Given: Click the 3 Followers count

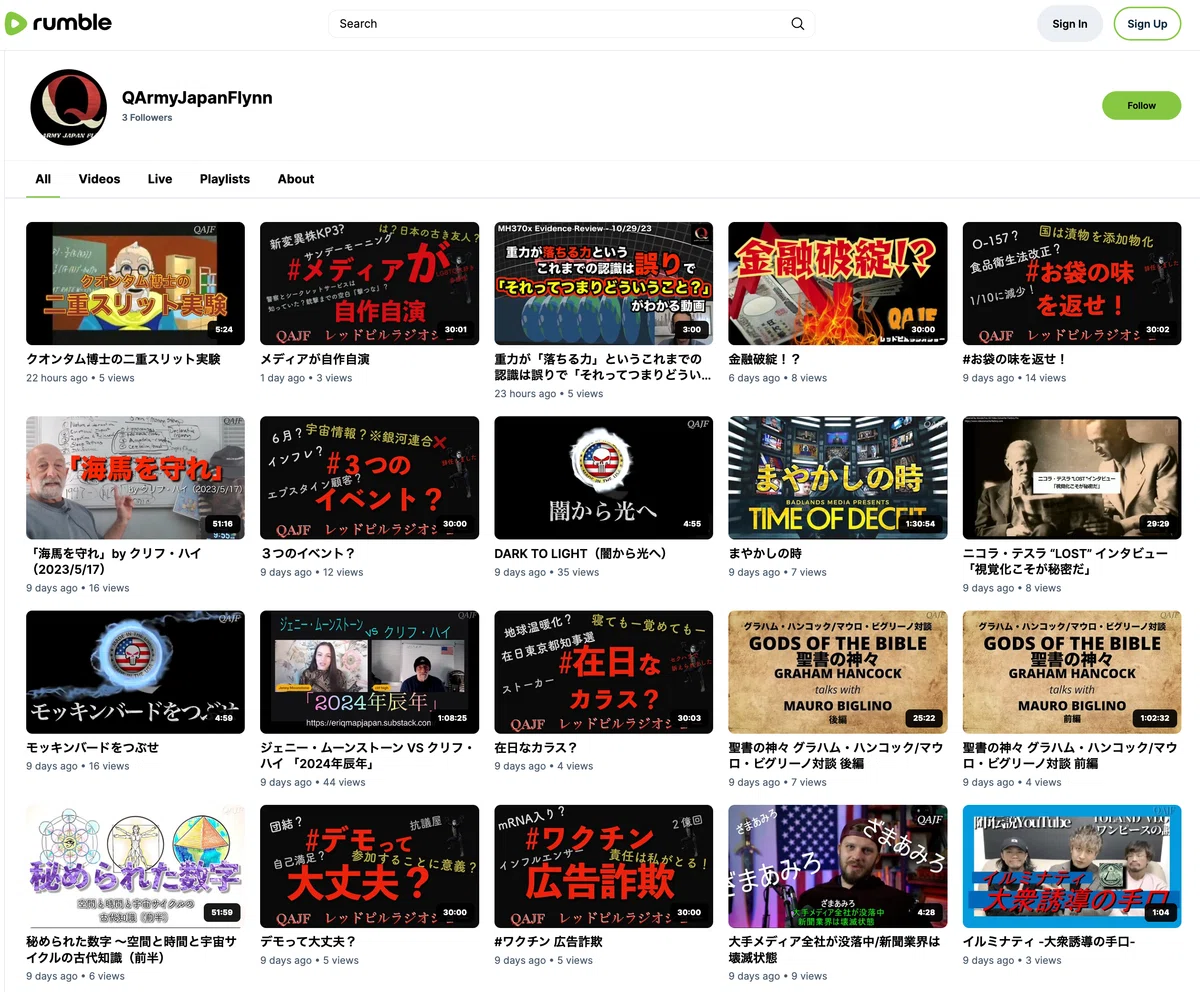Looking at the screenshot, I should tap(147, 118).
